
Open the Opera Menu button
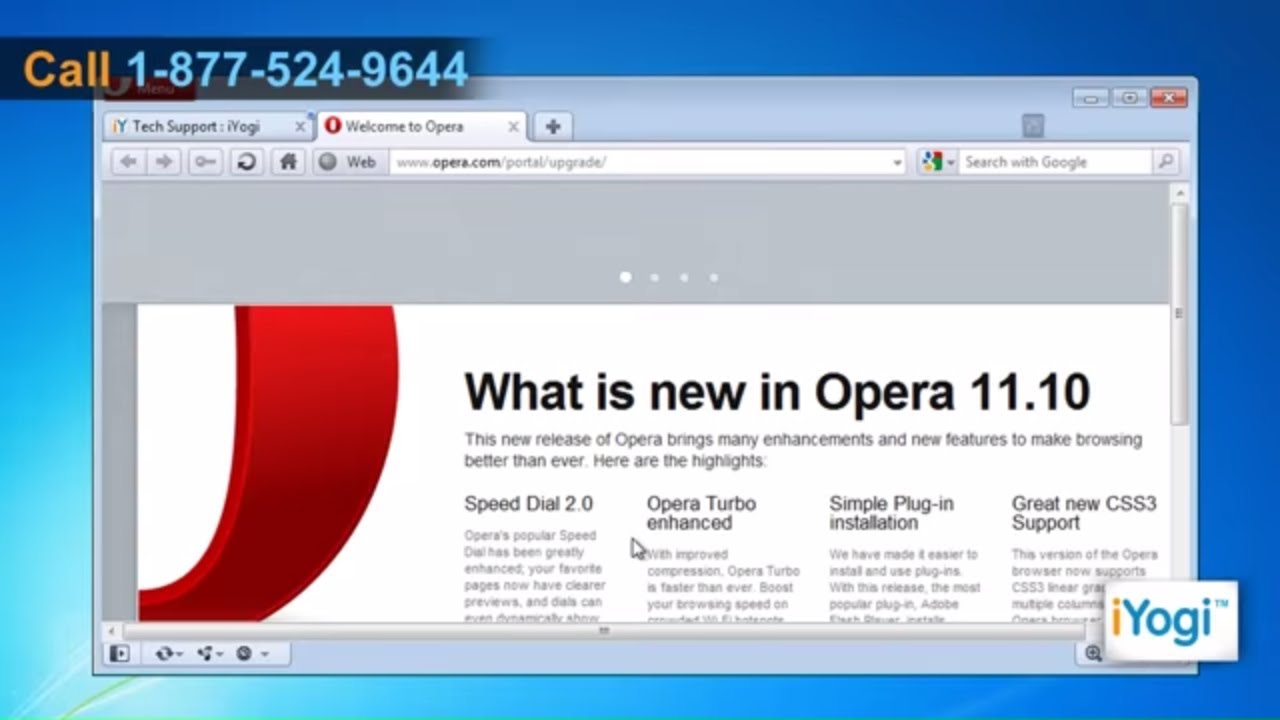coord(148,88)
